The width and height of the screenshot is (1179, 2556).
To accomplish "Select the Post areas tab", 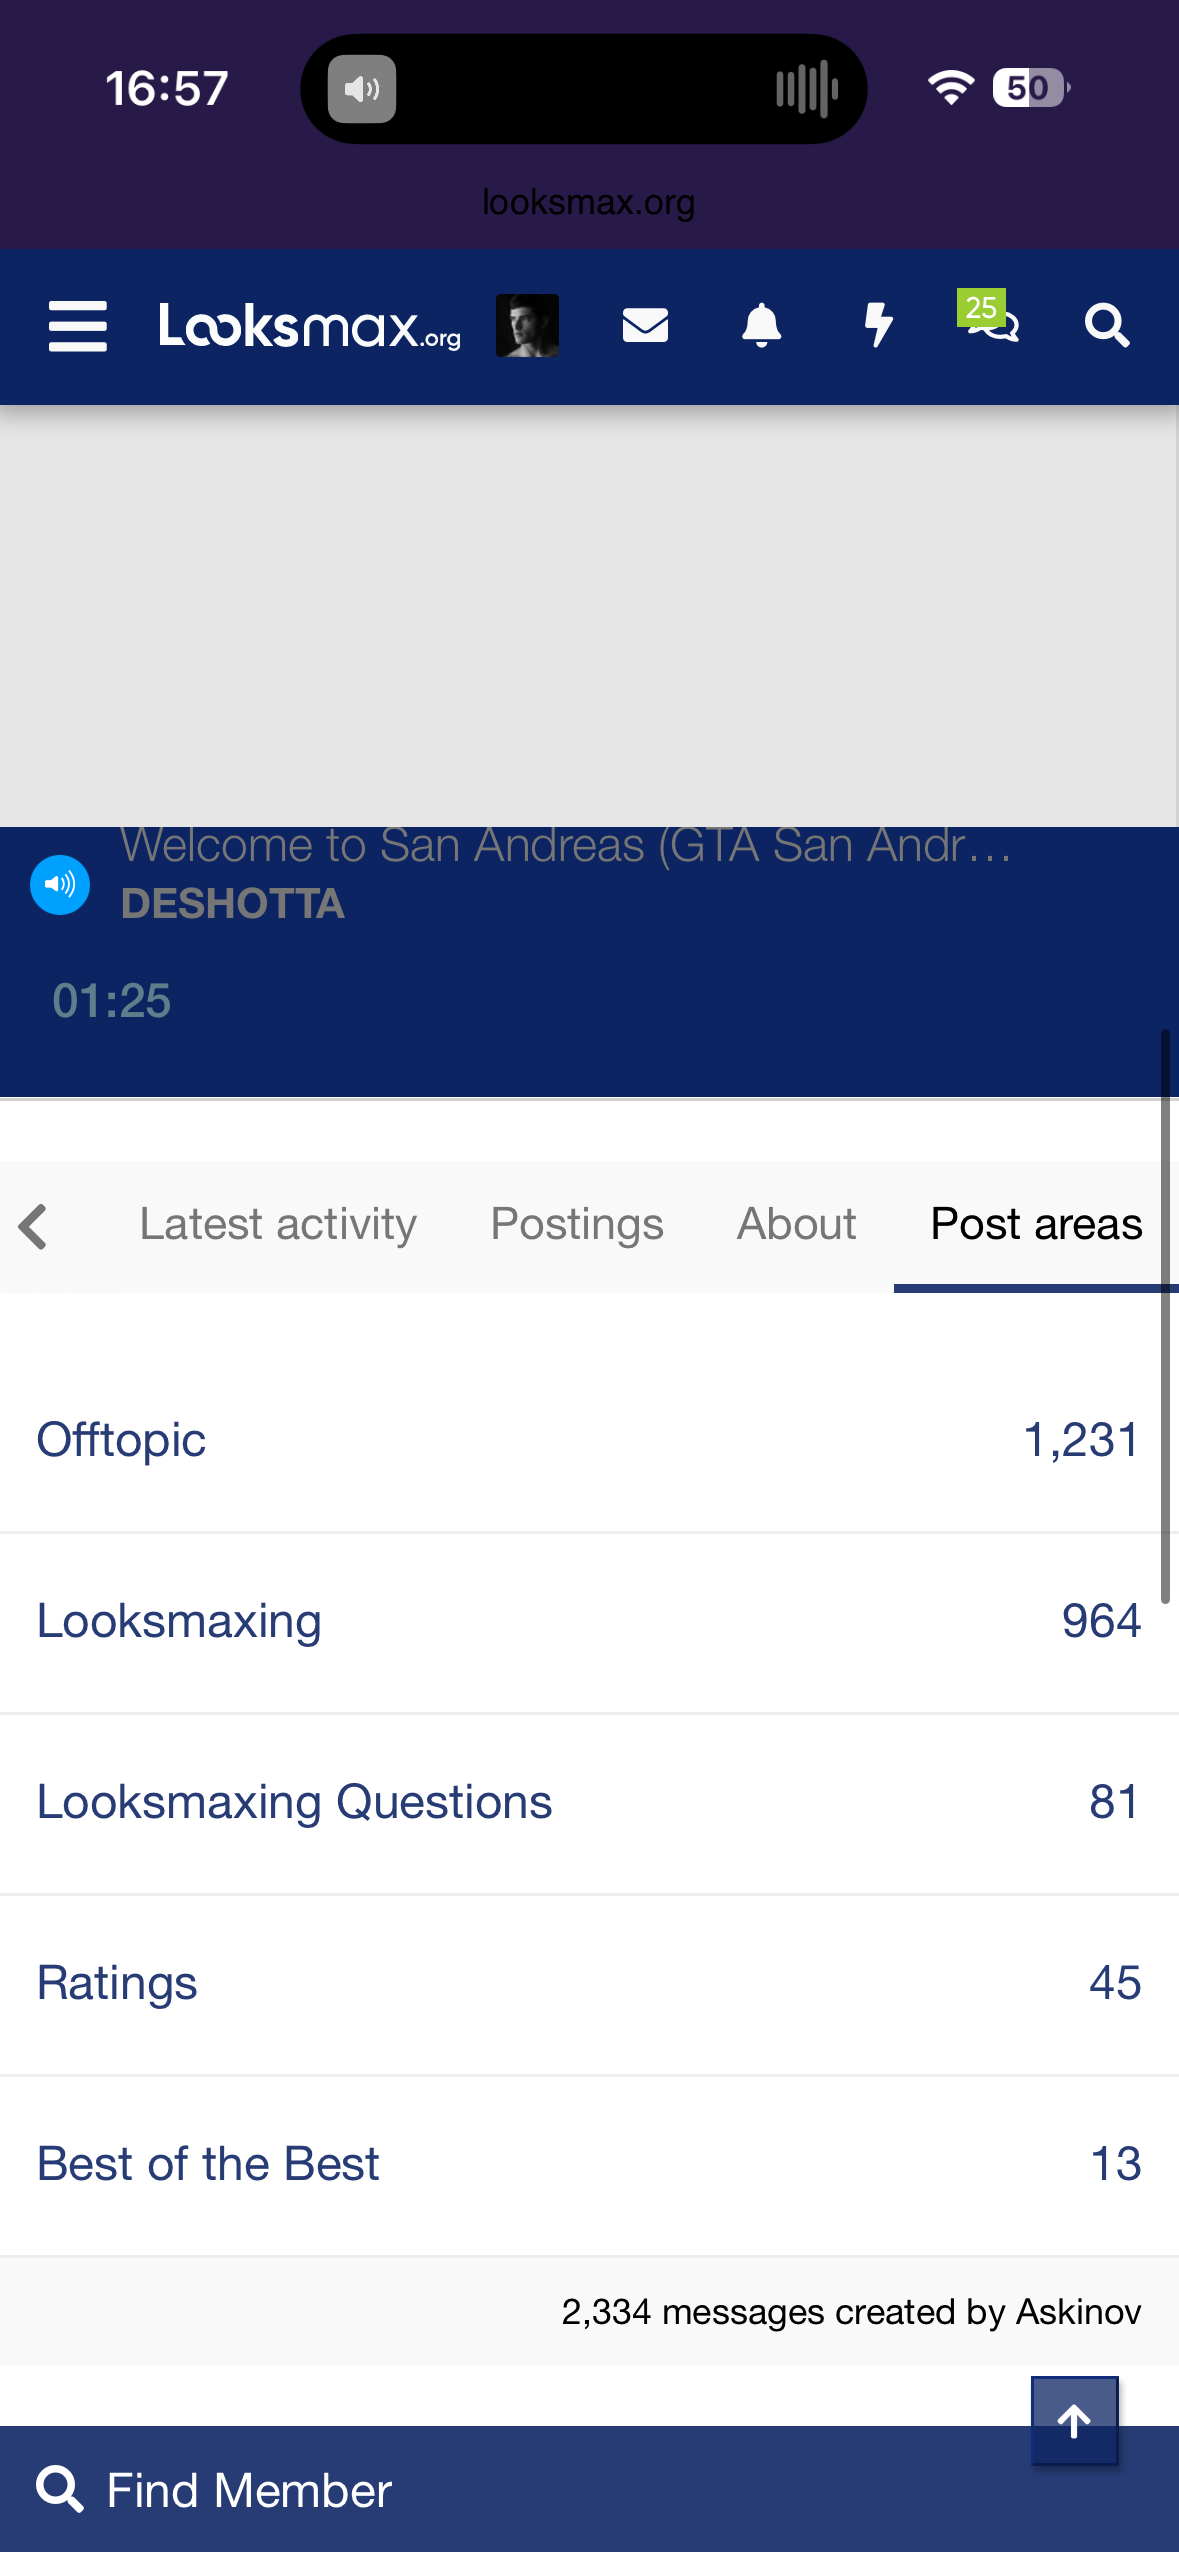I will [x=1036, y=1225].
